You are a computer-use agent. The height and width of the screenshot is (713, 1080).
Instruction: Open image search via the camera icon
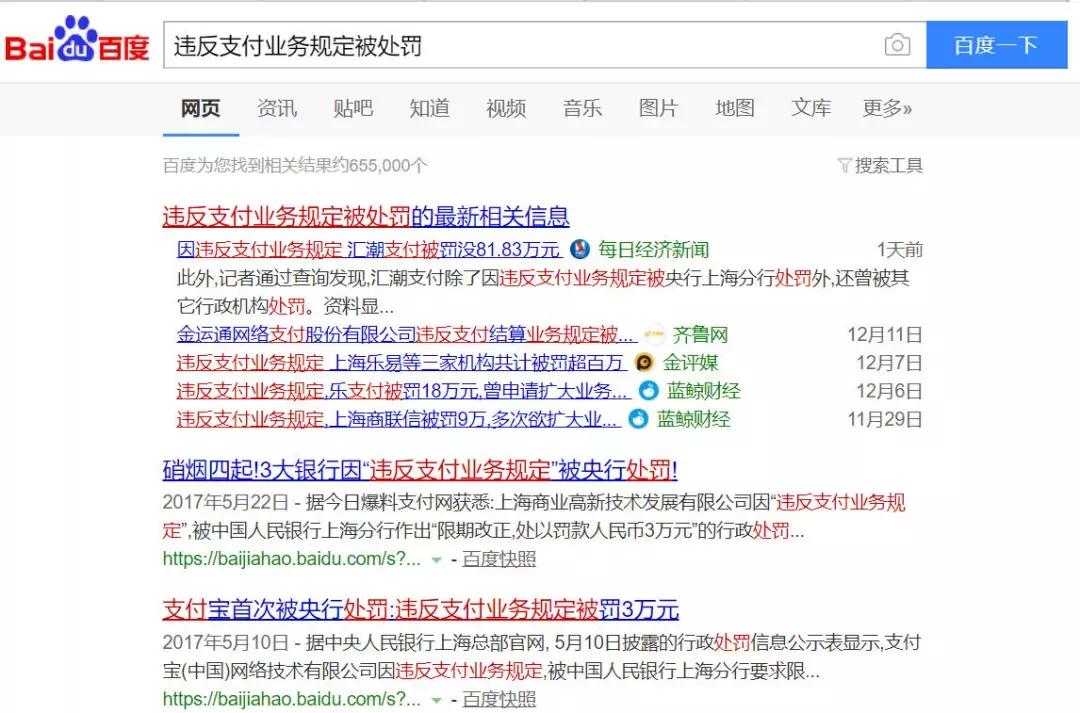tap(899, 43)
